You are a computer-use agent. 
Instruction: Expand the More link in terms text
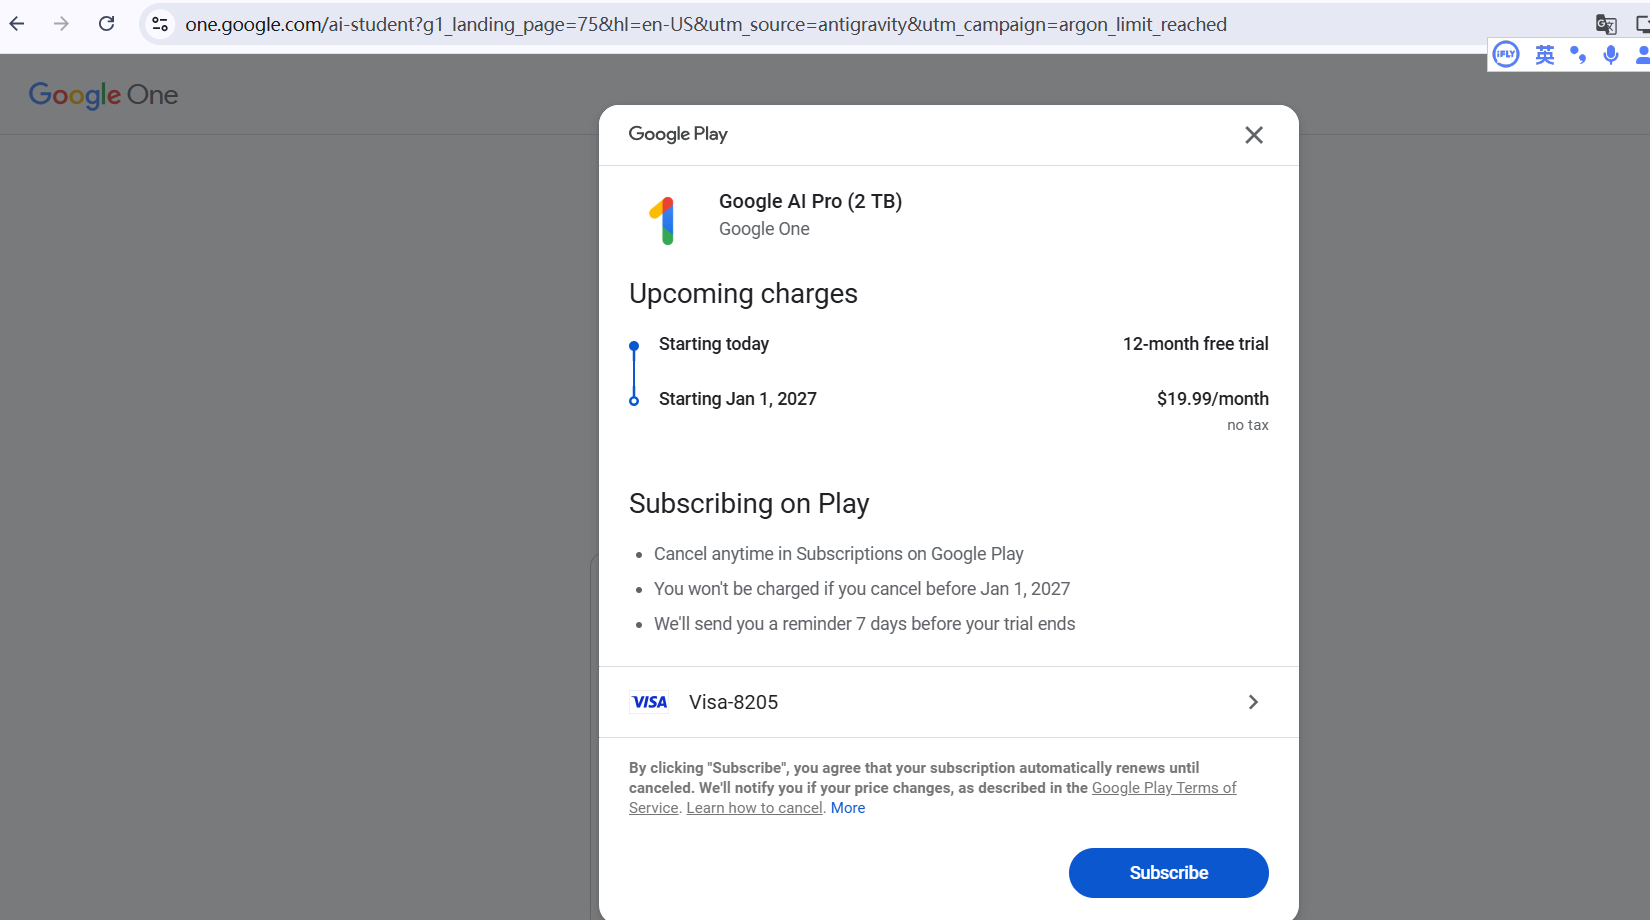[848, 808]
